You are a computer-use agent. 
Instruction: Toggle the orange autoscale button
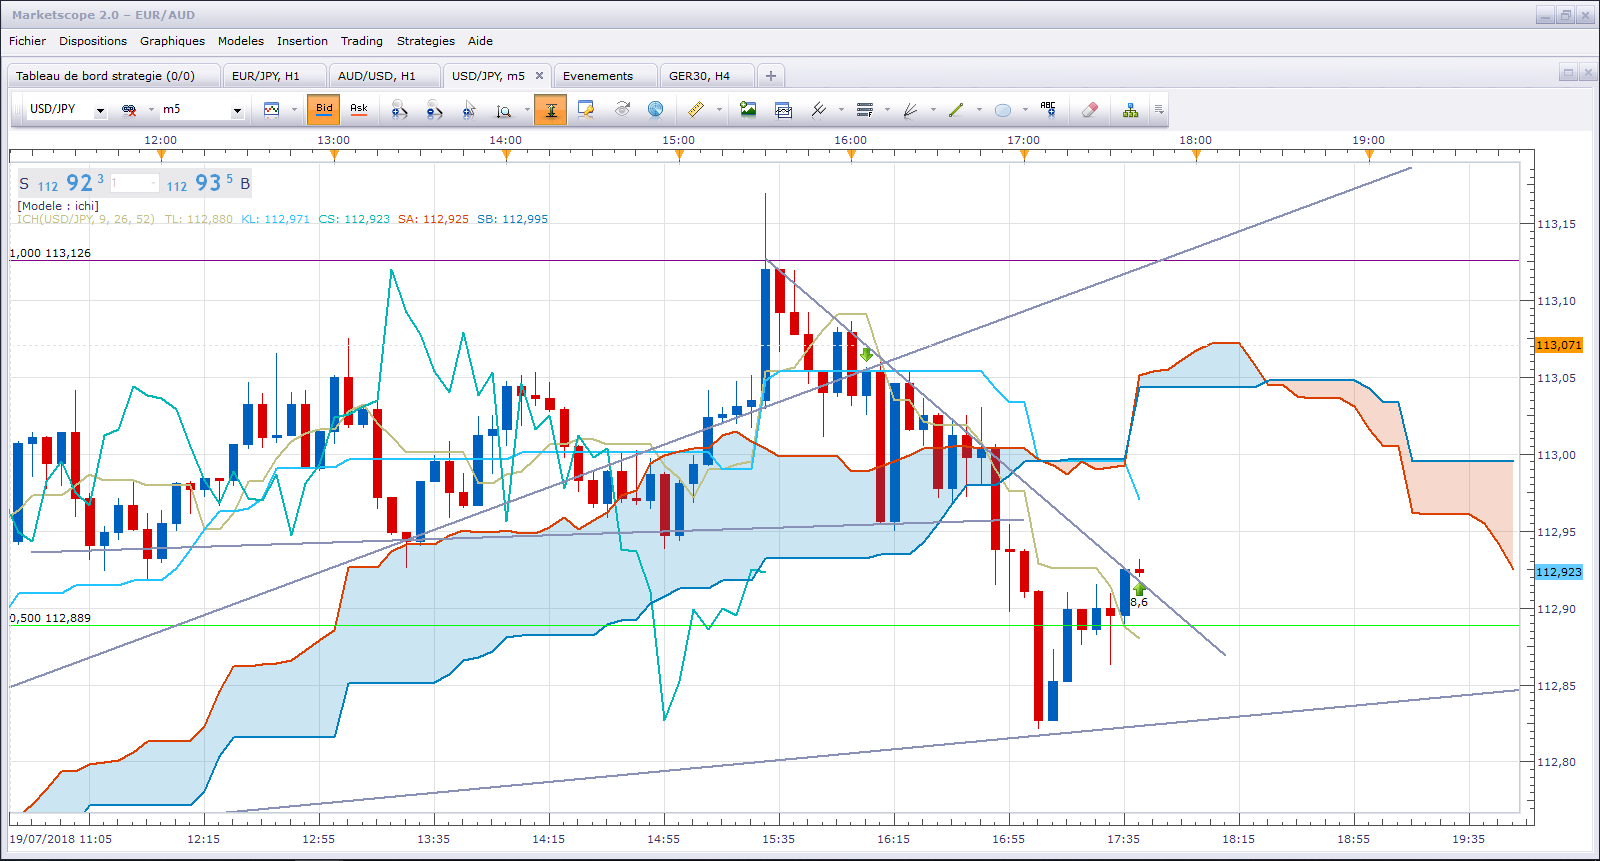click(x=550, y=110)
